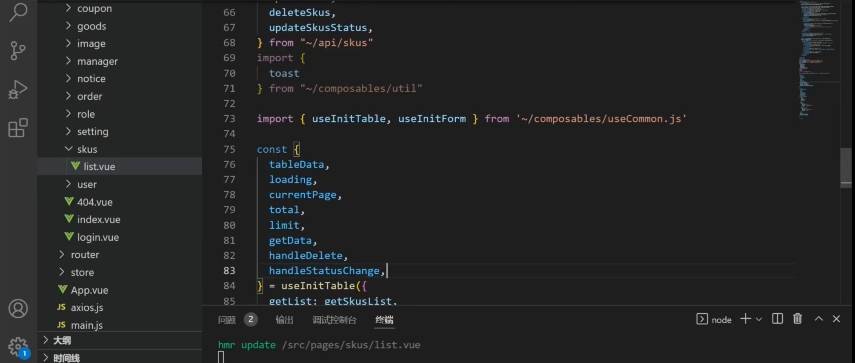Viewport: 855px width, 363px height.
Task: Expand the router folder
Action: coord(79,255)
